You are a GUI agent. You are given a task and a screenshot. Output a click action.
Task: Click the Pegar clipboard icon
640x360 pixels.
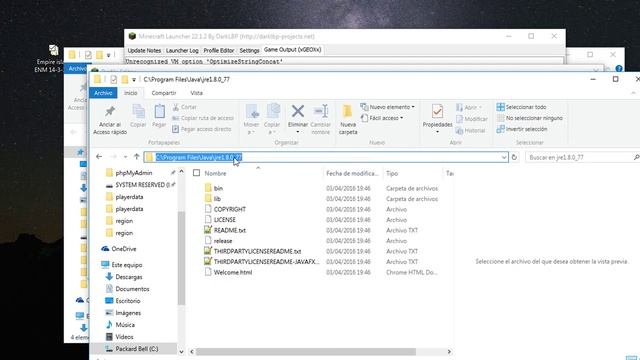click(159, 111)
